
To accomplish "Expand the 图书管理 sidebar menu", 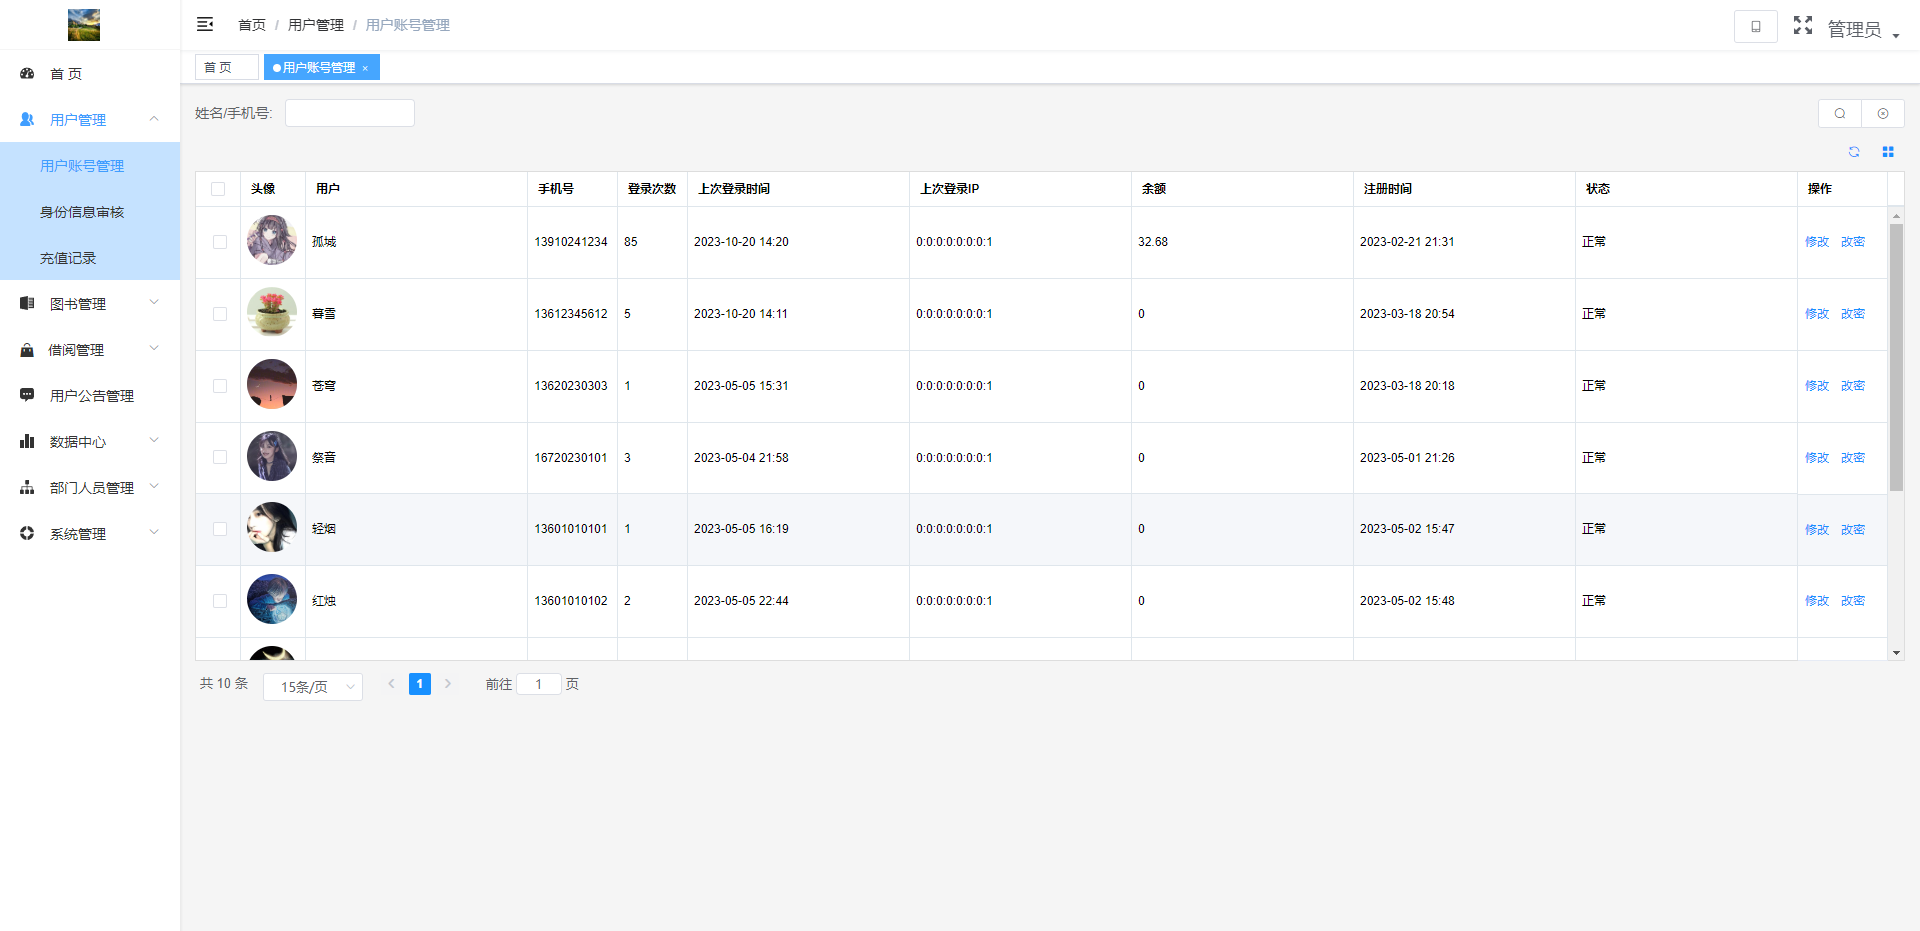I will click(x=90, y=304).
